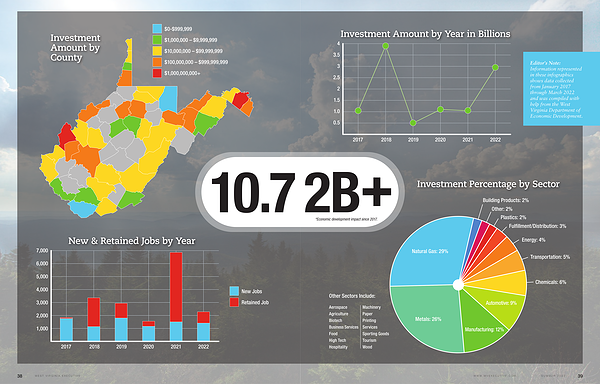Image resolution: width=600 pixels, height=384 pixels.
Task: Click the light blue county on the map's southern edge
Action: (x=83, y=209)
